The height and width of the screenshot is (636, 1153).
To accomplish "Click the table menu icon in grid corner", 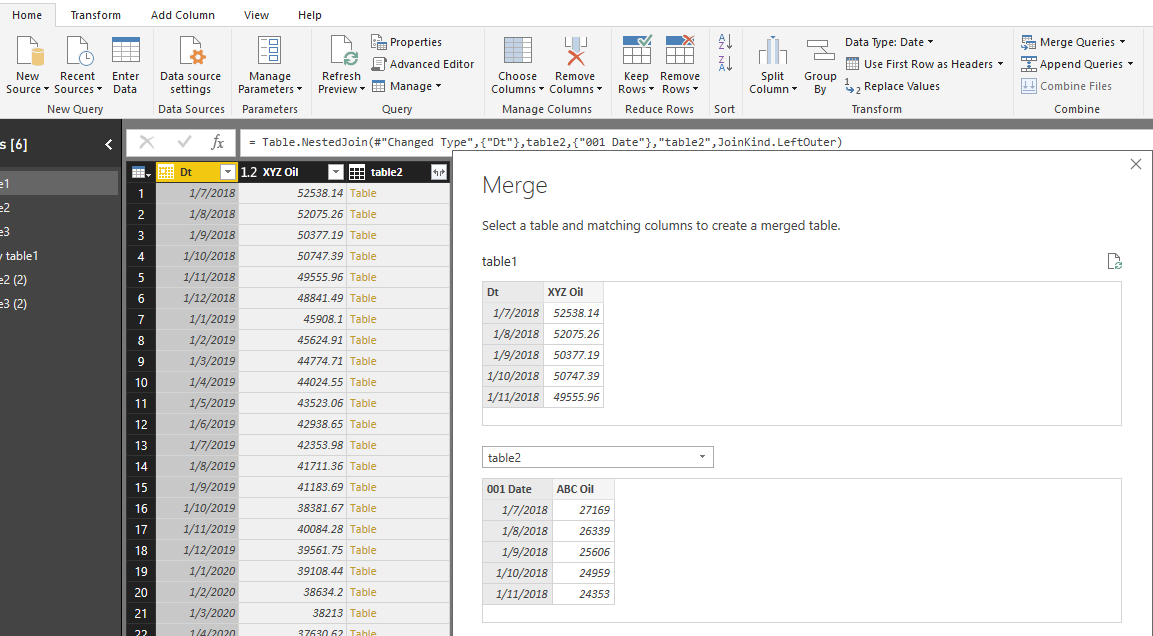I will point(140,172).
